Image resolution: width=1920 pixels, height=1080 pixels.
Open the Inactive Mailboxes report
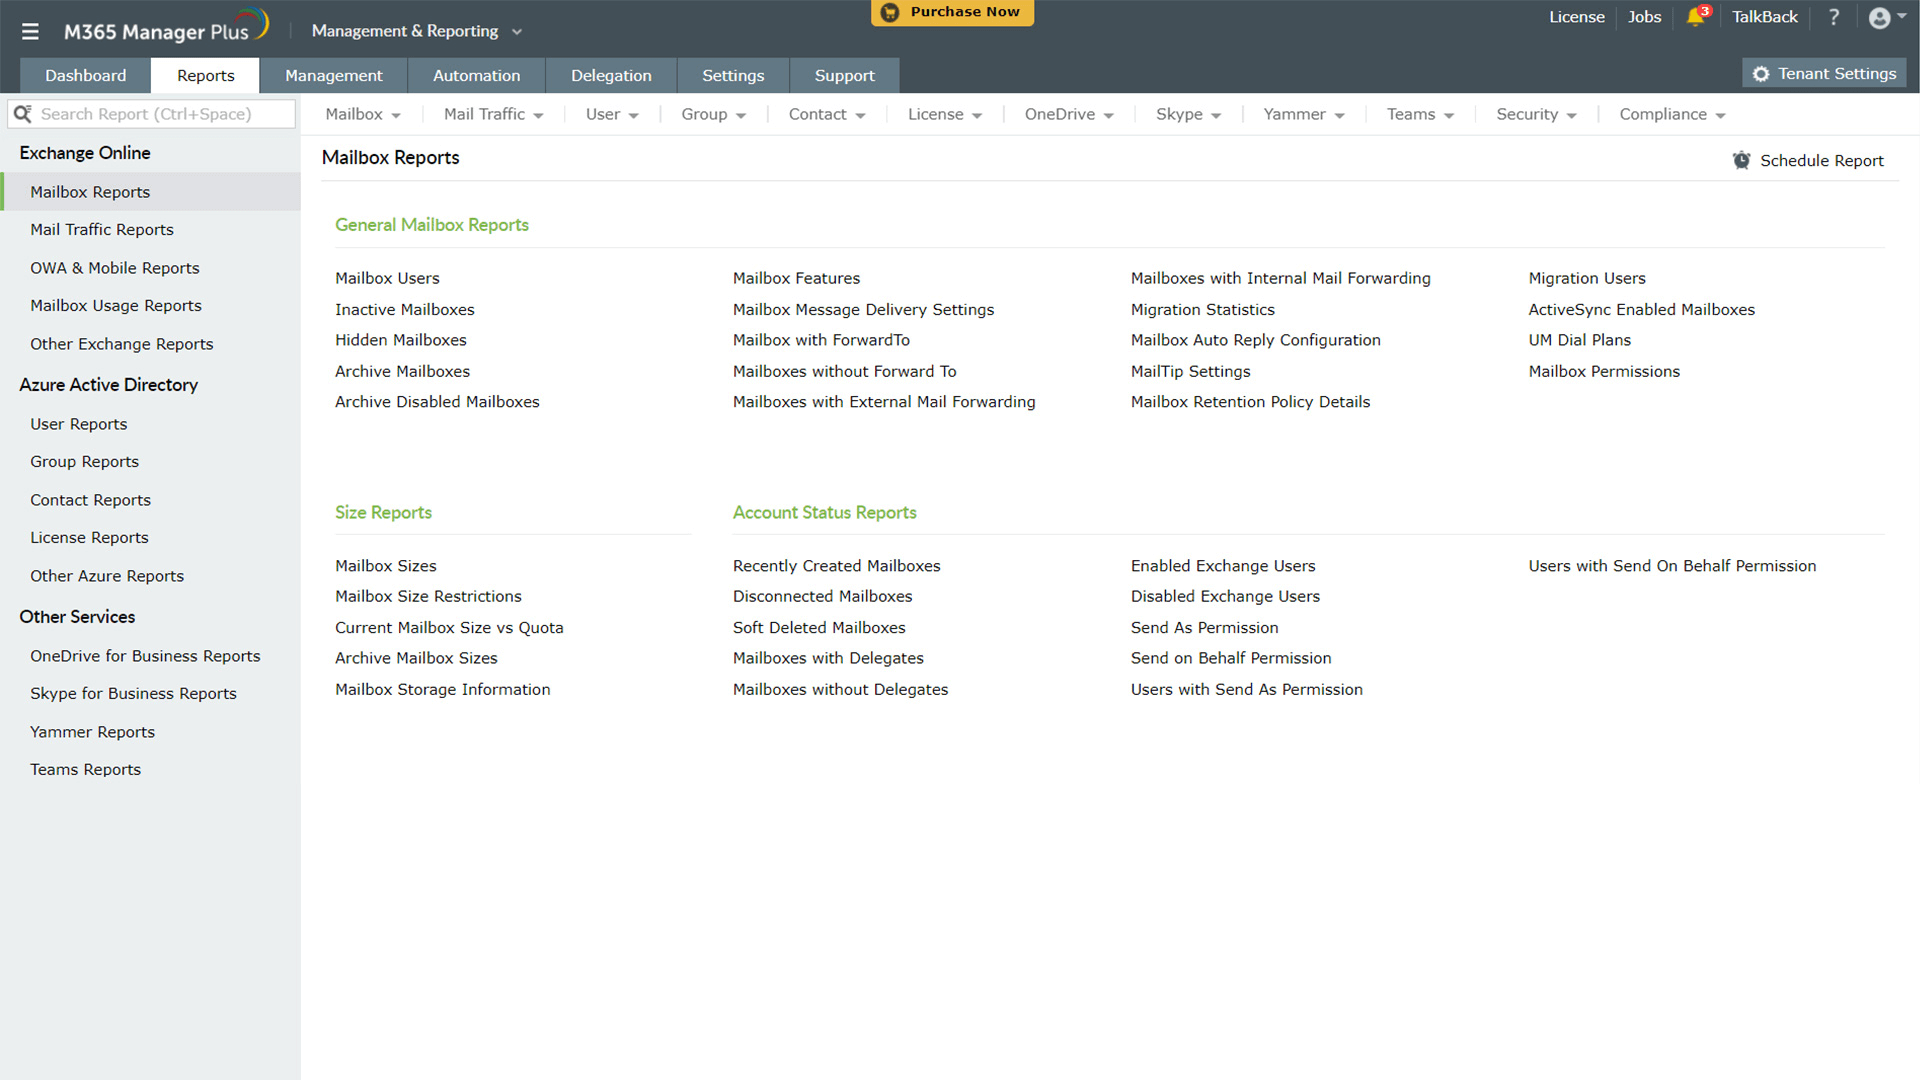tap(404, 309)
